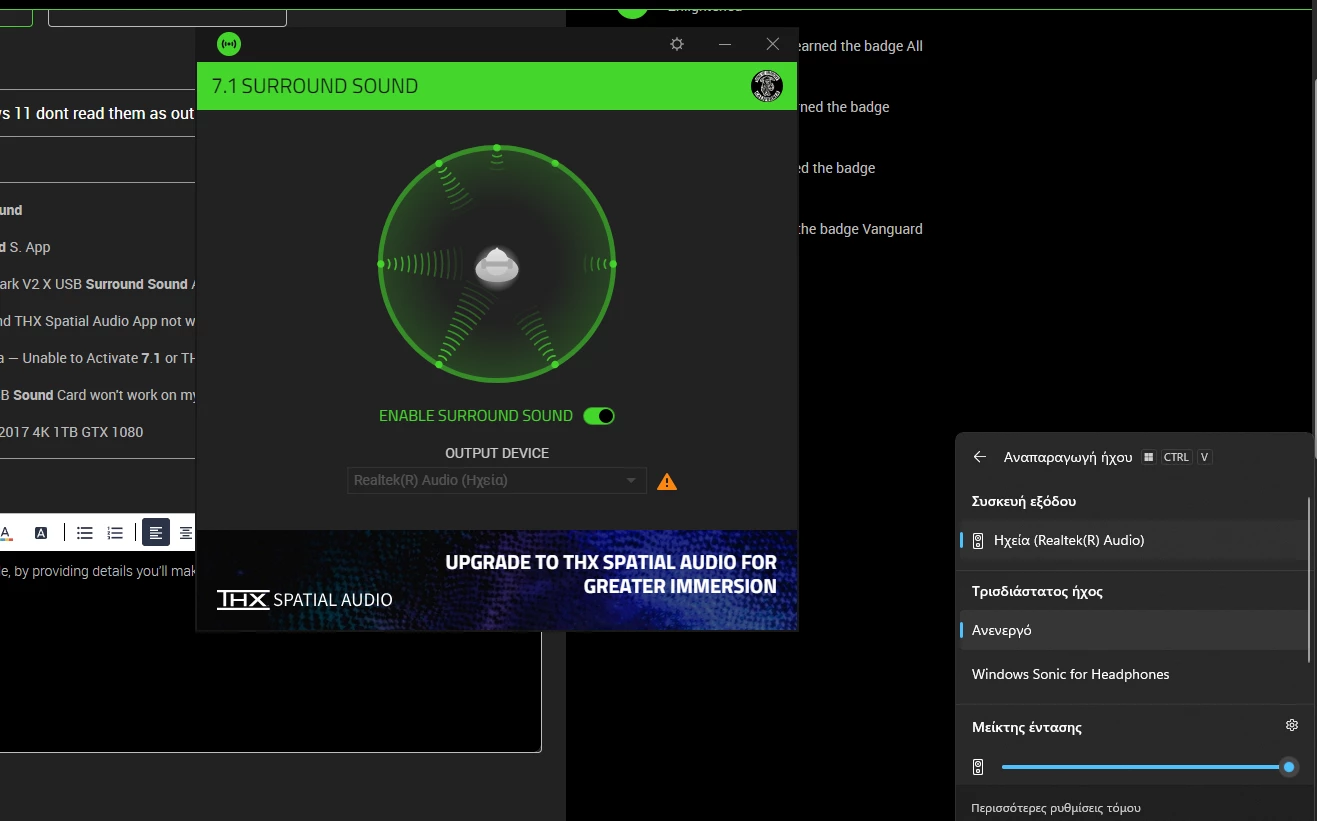1317x821 pixels.
Task: Click the orange warning icon beside output device
Action: (667, 482)
